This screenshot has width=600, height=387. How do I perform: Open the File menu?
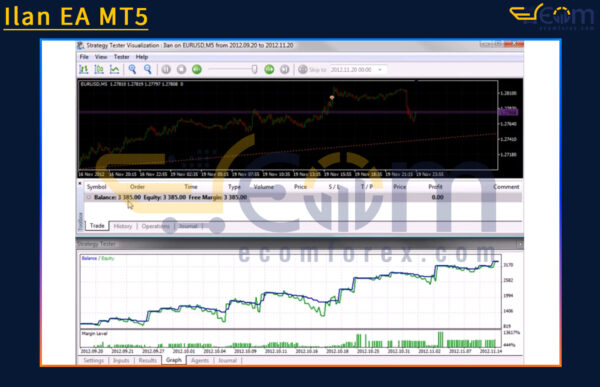click(x=84, y=57)
